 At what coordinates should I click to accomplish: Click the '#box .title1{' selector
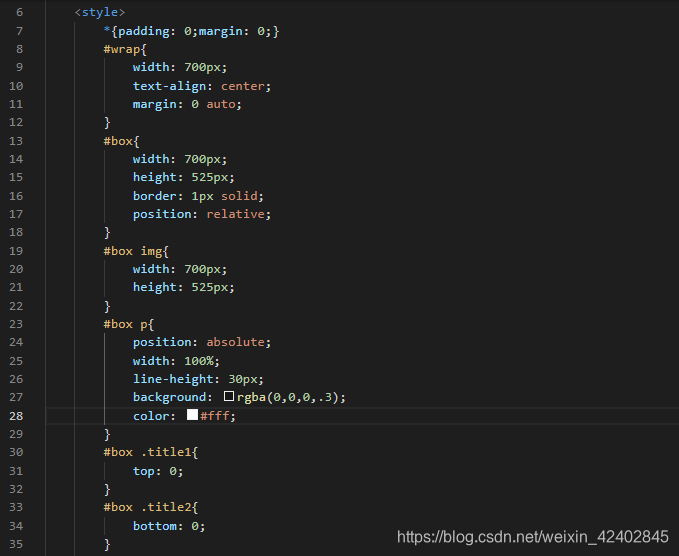[151, 453]
